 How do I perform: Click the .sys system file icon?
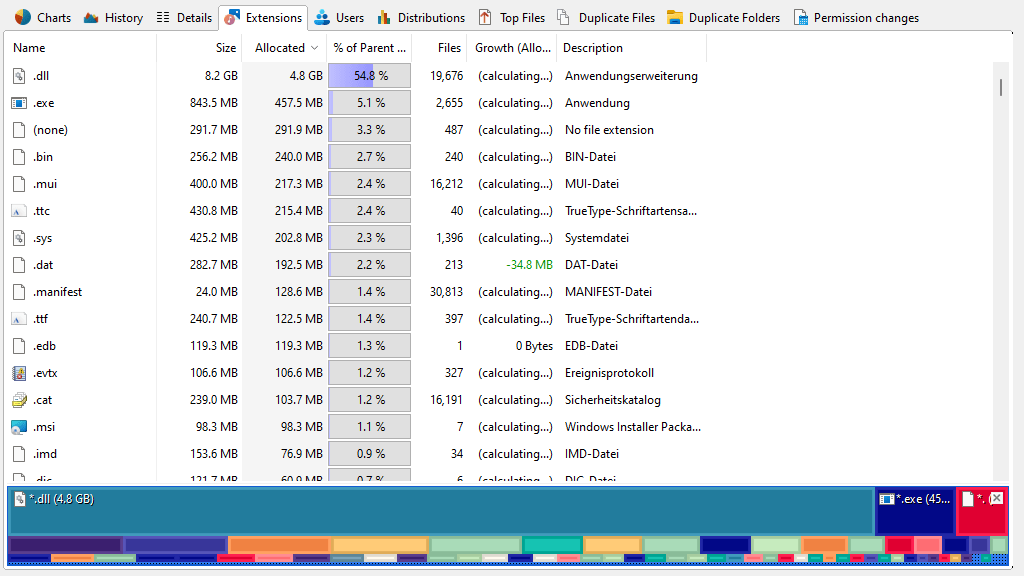18,238
